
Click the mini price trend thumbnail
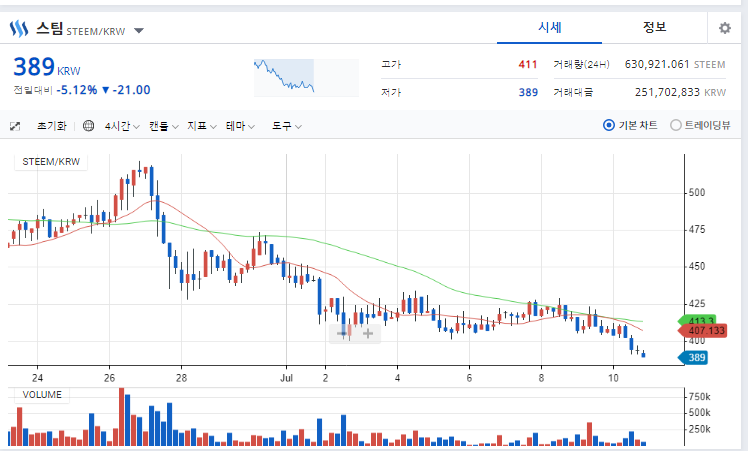coord(306,78)
